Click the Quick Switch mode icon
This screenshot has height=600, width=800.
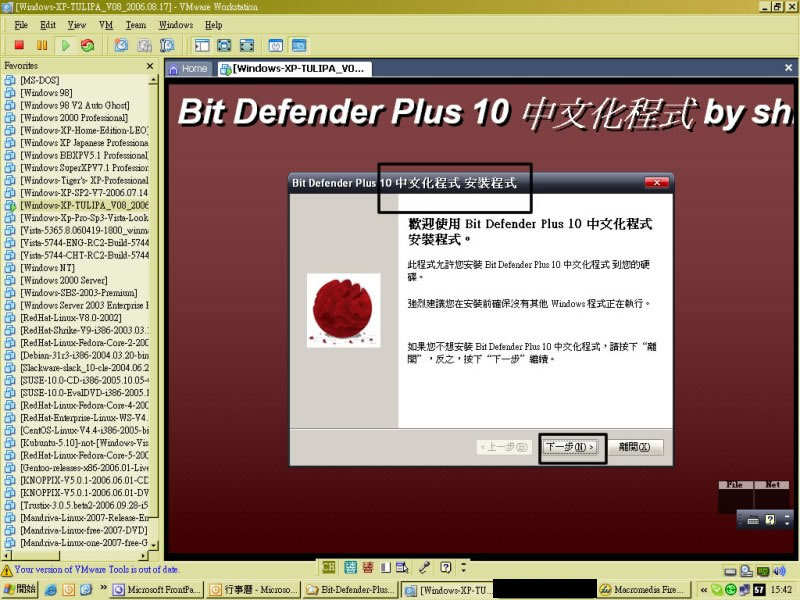tap(224, 45)
